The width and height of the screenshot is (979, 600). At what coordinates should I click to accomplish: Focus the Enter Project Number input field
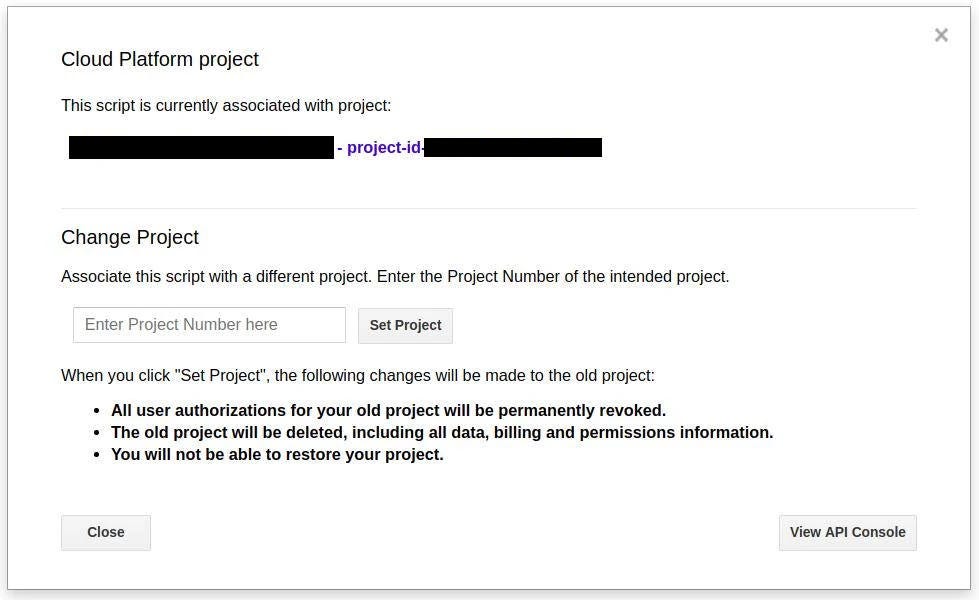point(209,324)
